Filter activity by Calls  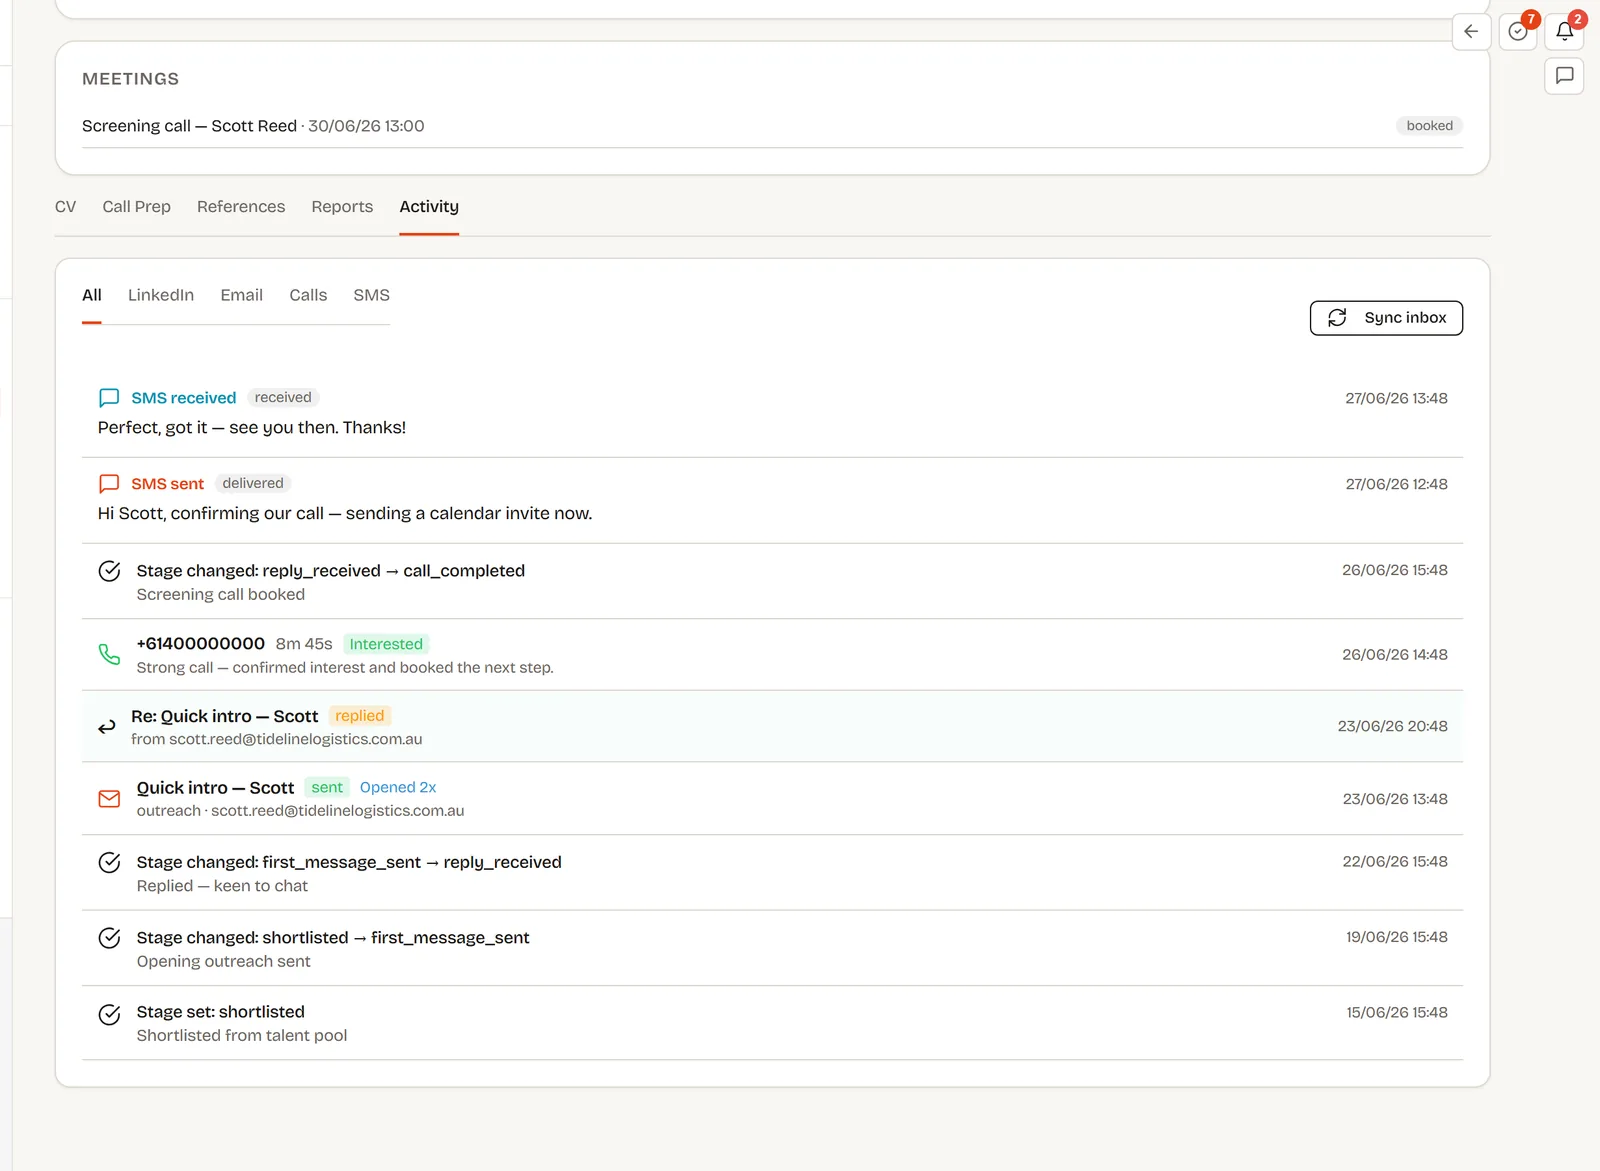[308, 295]
